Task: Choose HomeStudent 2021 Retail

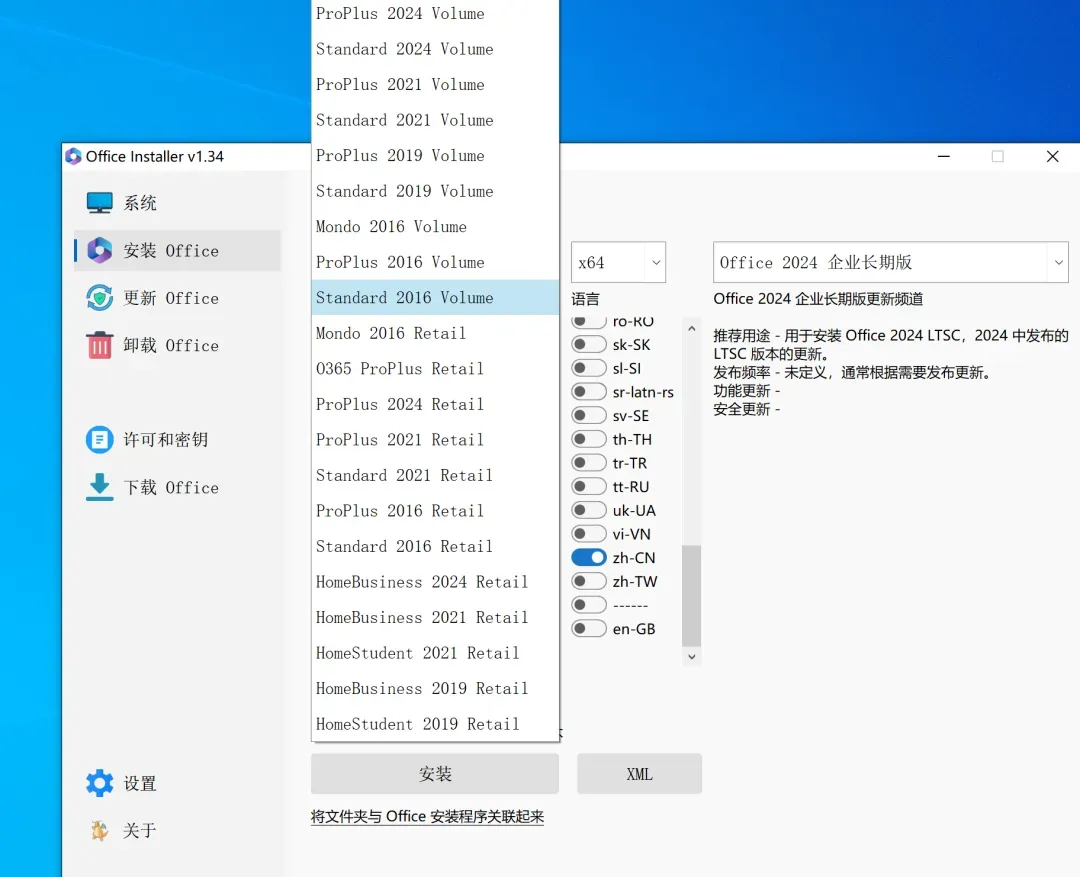Action: pyautogui.click(x=435, y=653)
